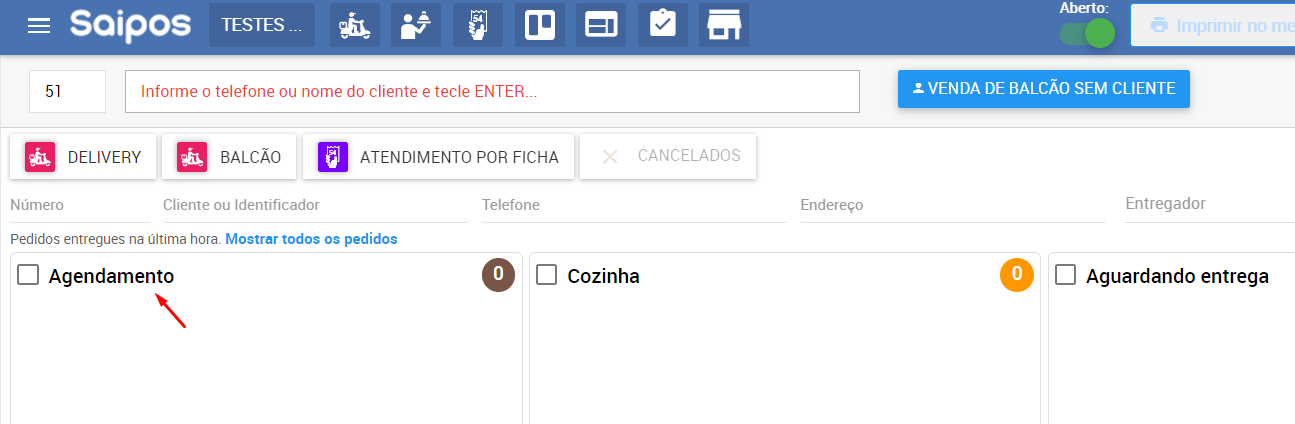Click Mostrar todos os pedidos link

(311, 239)
